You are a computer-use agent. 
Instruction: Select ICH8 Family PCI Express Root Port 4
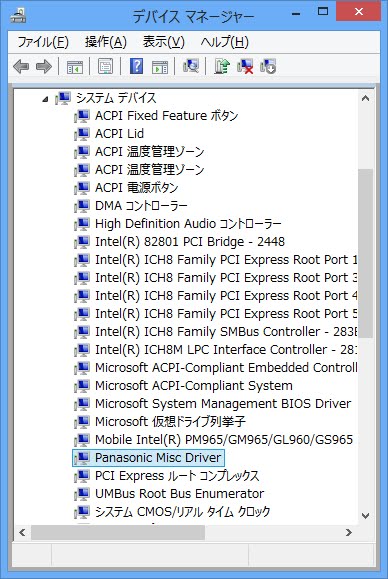point(226,296)
